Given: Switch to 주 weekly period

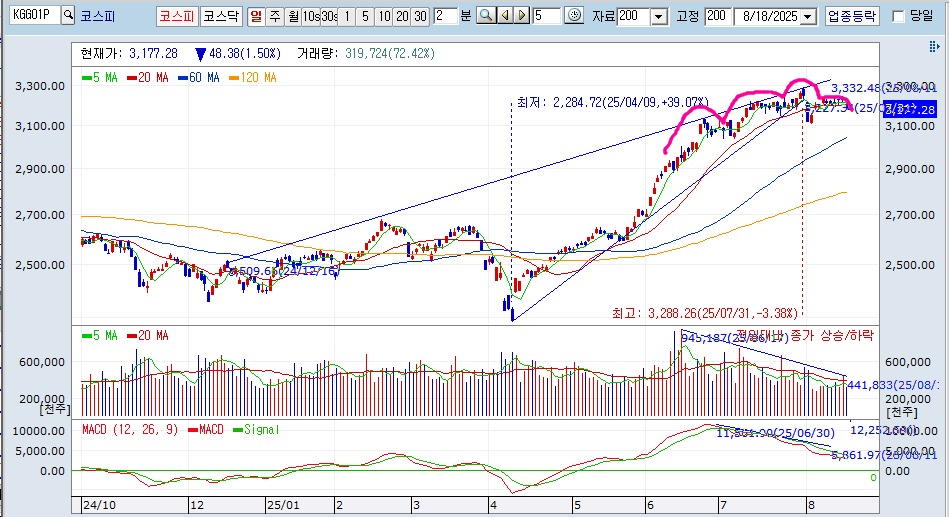Looking at the screenshot, I should click(x=275, y=16).
